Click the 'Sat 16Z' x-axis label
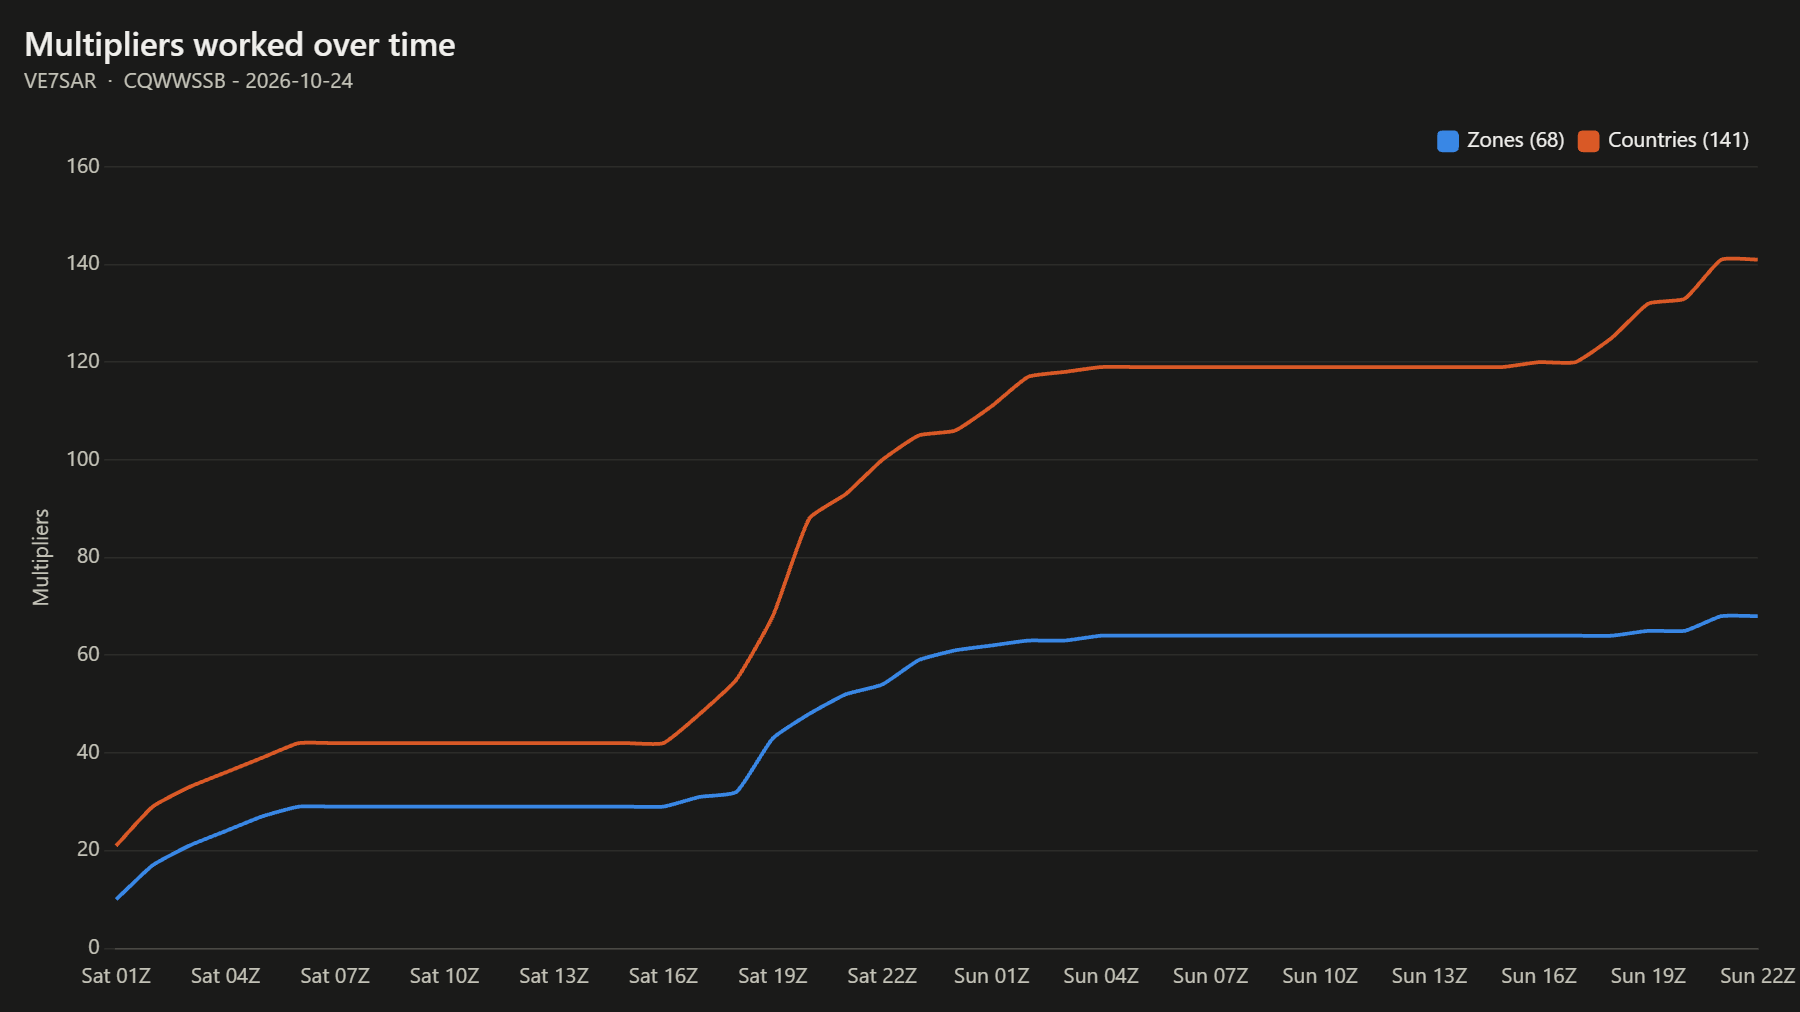The width and height of the screenshot is (1800, 1012). pyautogui.click(x=663, y=976)
